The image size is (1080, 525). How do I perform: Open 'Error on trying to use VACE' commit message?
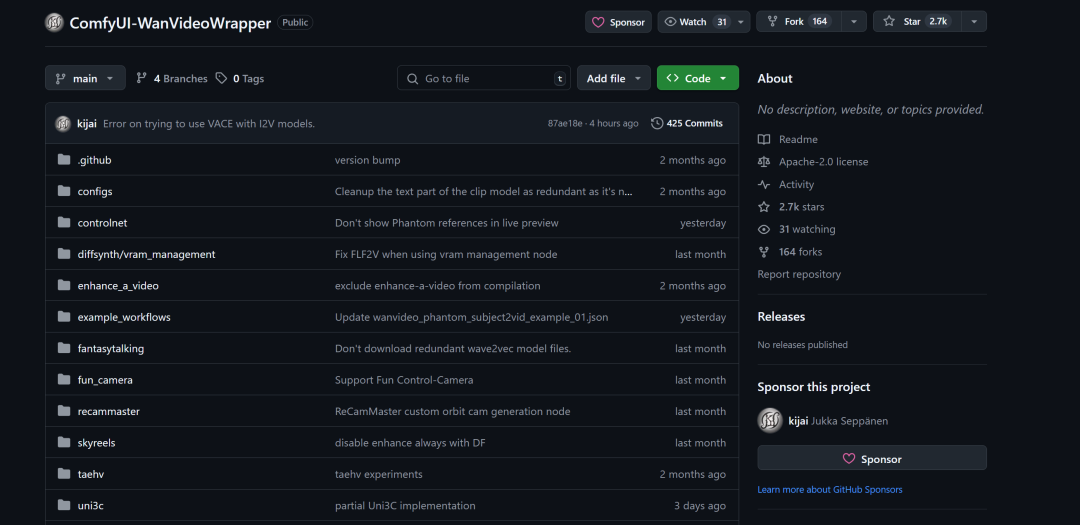click(209, 123)
